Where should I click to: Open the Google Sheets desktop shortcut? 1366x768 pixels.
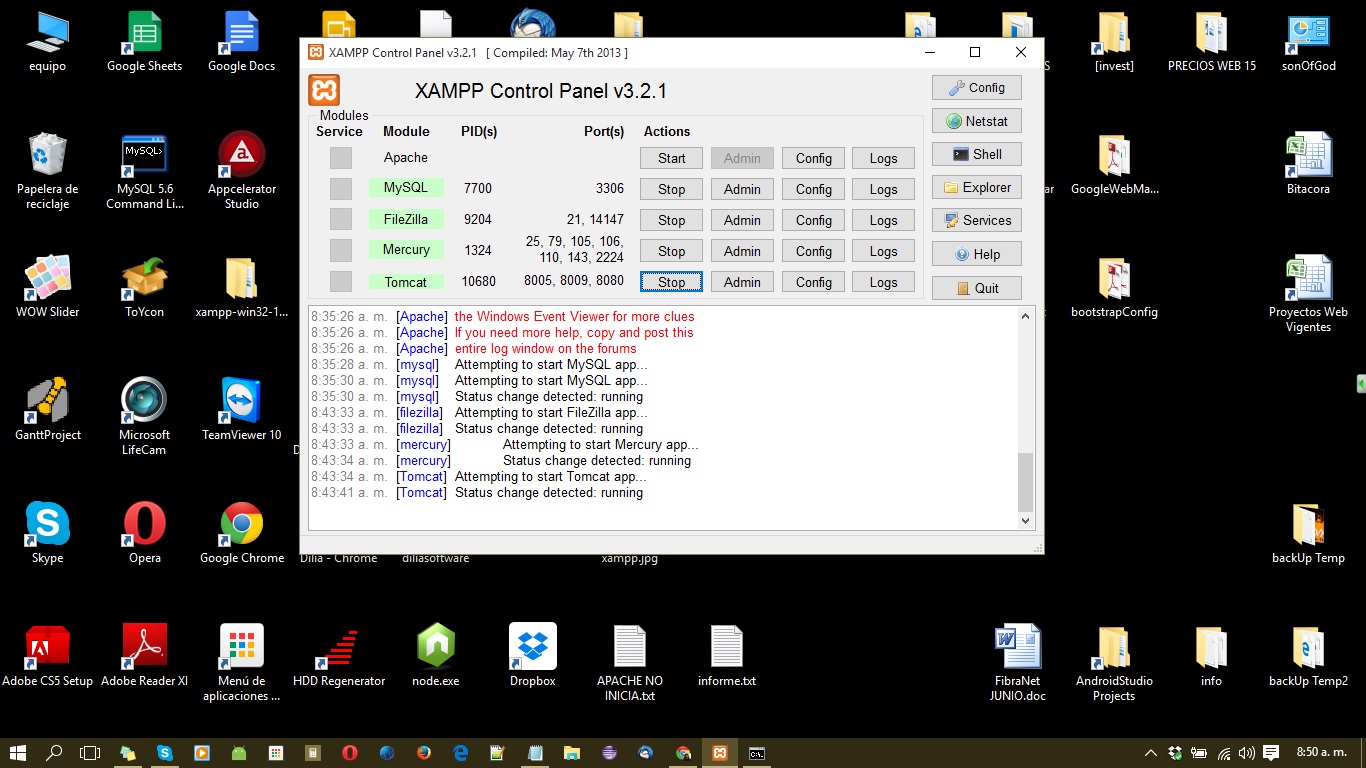145,40
